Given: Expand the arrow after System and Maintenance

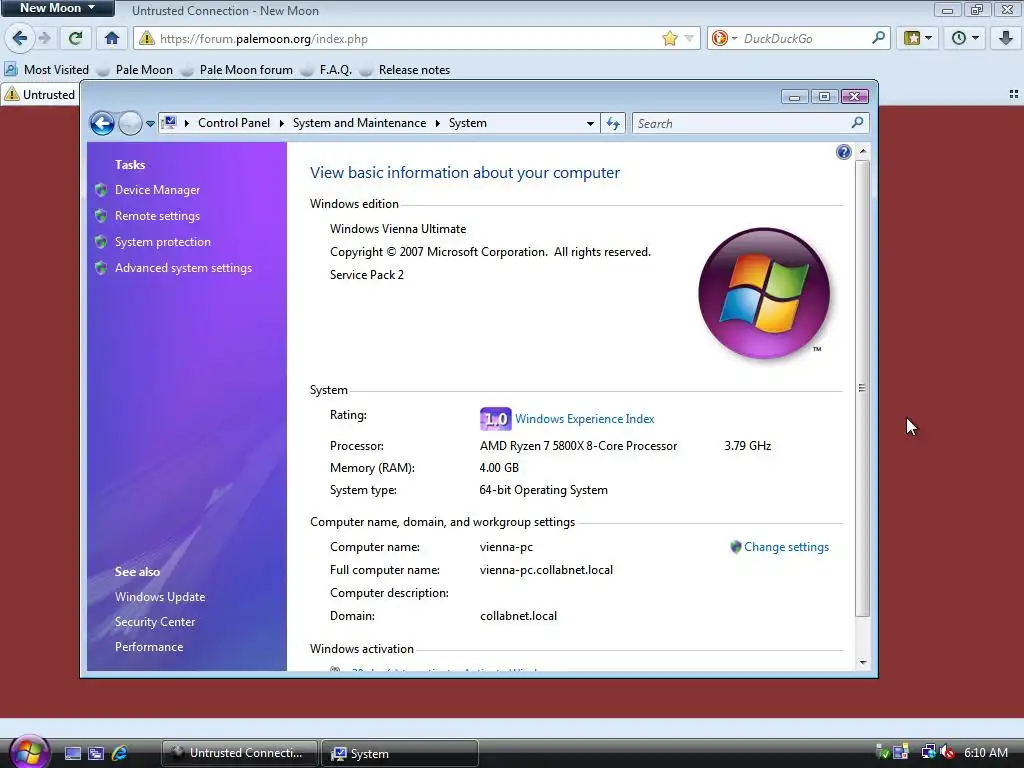Looking at the screenshot, I should point(438,123).
